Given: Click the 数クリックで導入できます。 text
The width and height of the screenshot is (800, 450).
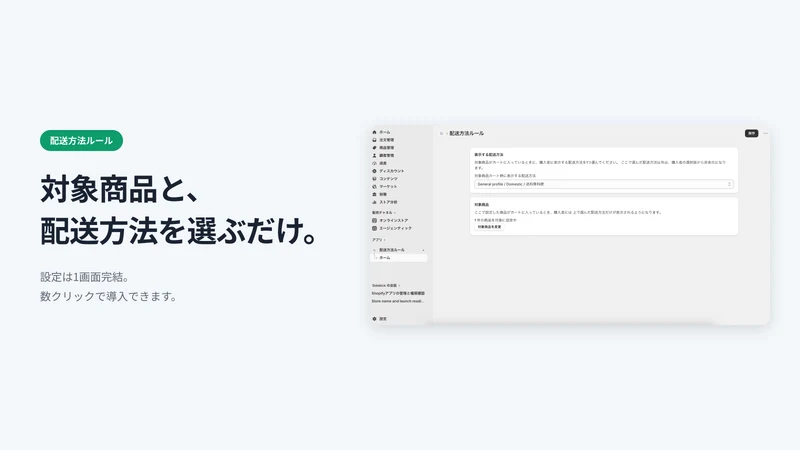Looking at the screenshot, I should [x=110, y=296].
